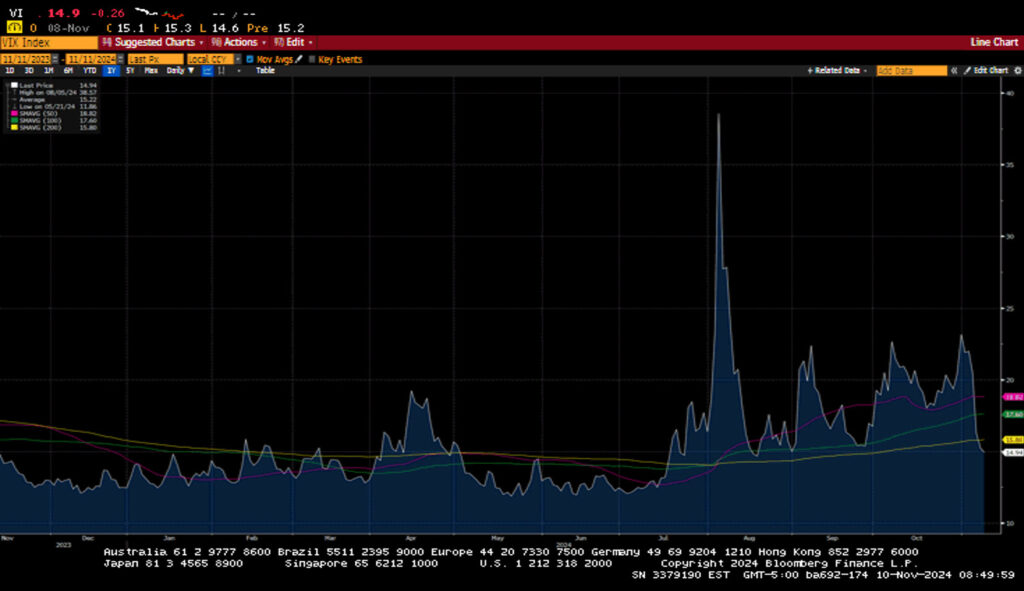The height and width of the screenshot is (591, 1024).
Task: Enable the Key Events checkbox
Action: point(312,59)
